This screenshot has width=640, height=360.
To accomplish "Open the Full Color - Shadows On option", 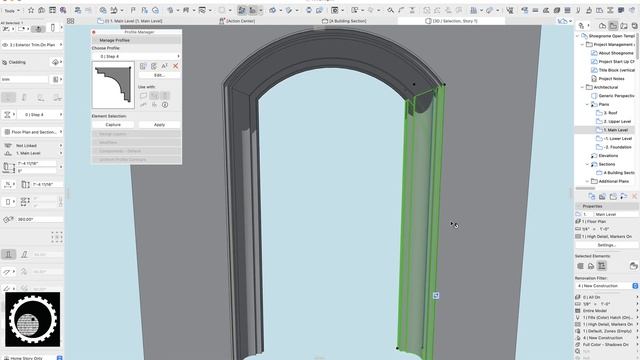I will [x=607, y=345].
